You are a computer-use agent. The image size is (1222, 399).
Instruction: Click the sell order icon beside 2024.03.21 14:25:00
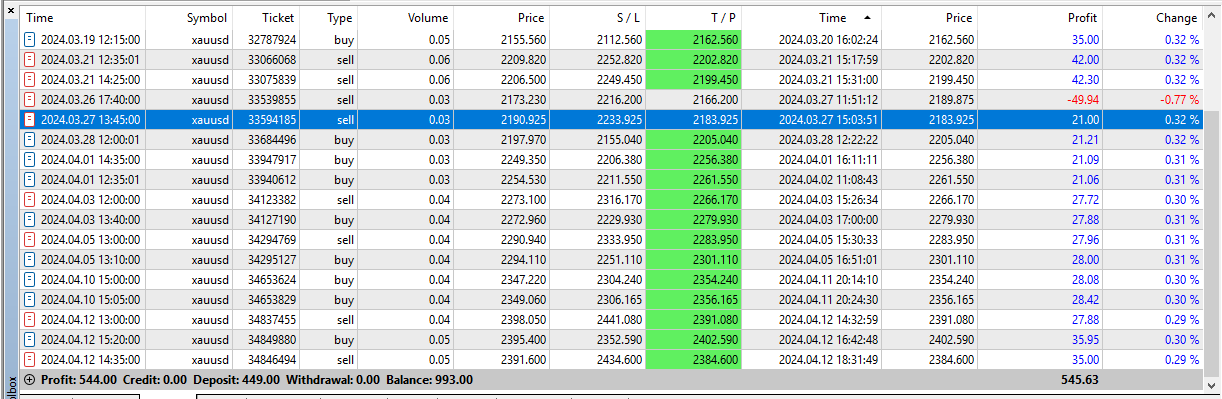point(31,80)
